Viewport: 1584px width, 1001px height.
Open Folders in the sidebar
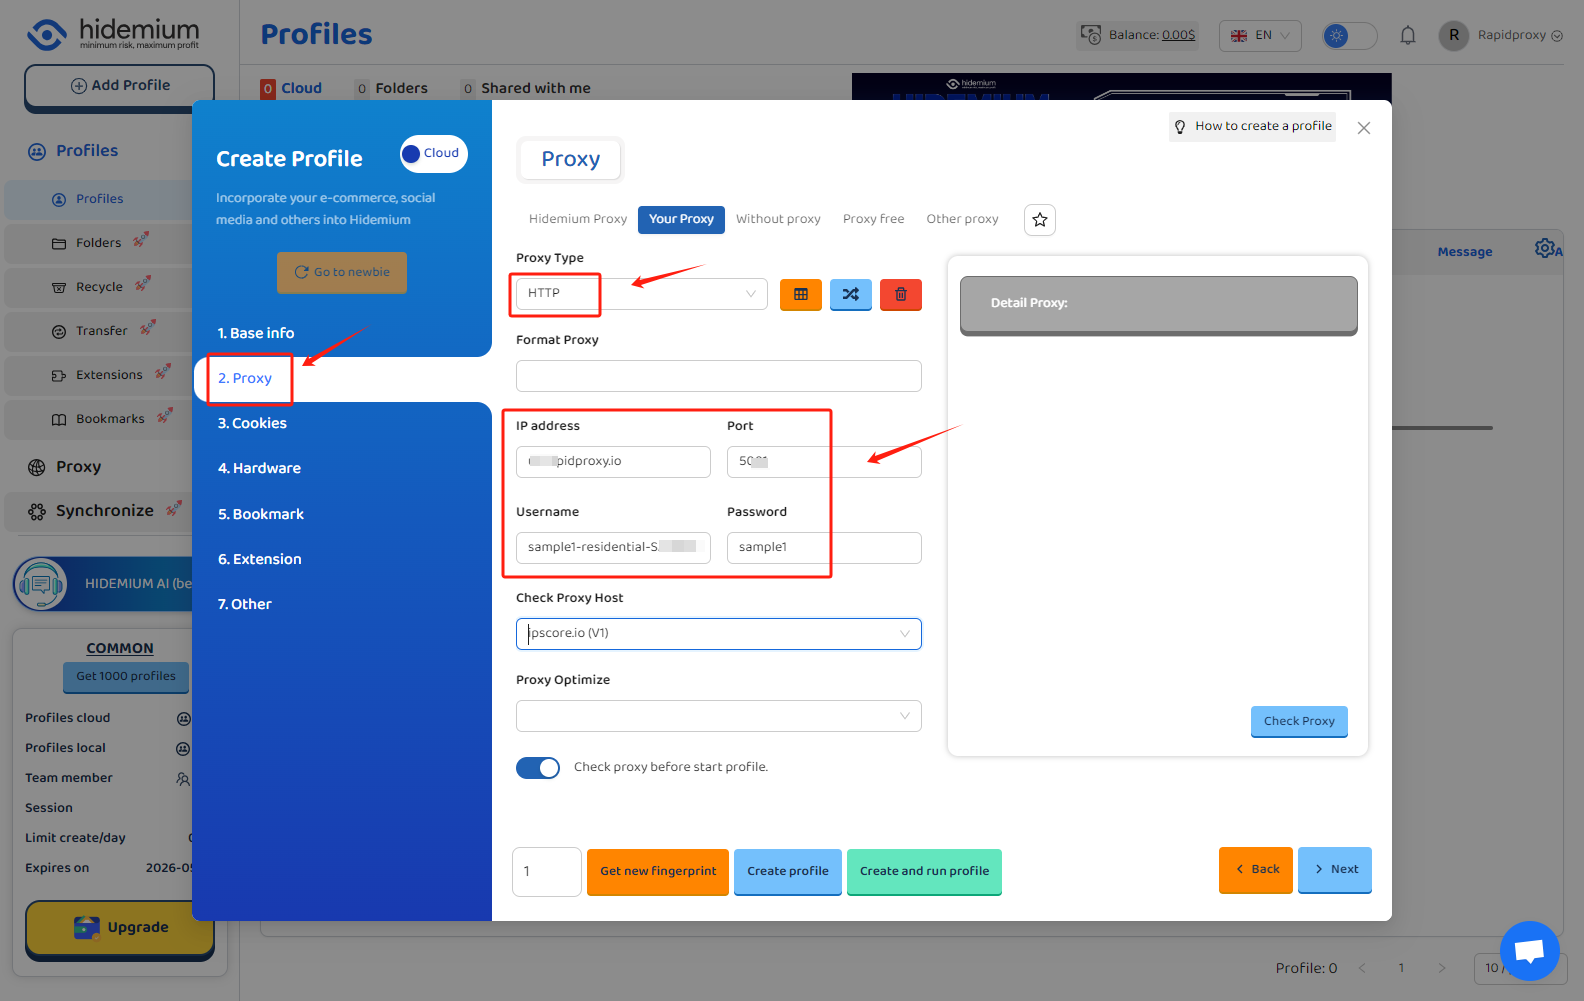point(98,243)
